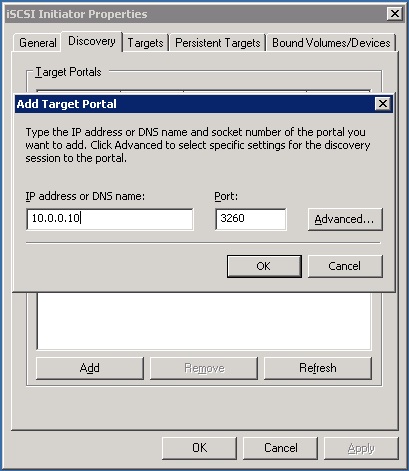Click the Add button under Target Portals
409x471 pixels.
tap(90, 368)
